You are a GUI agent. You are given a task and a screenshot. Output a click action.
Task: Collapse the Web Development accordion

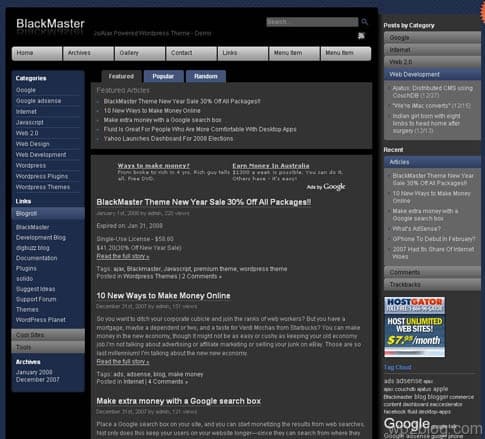click(x=432, y=74)
